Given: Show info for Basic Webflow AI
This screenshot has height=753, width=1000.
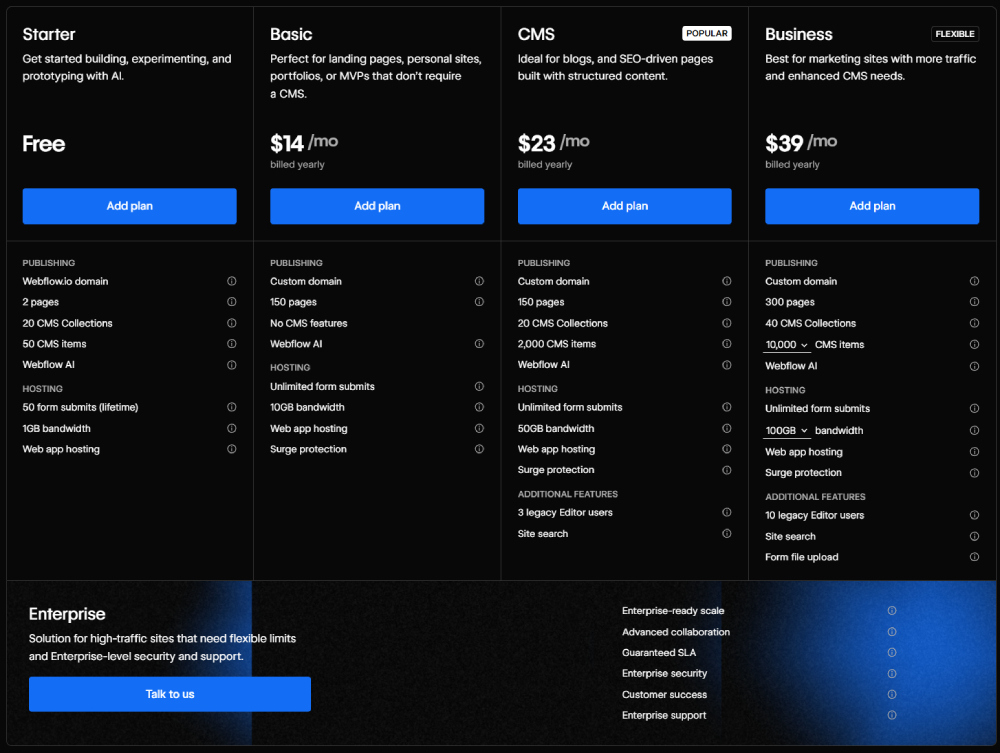Looking at the screenshot, I should coord(479,344).
